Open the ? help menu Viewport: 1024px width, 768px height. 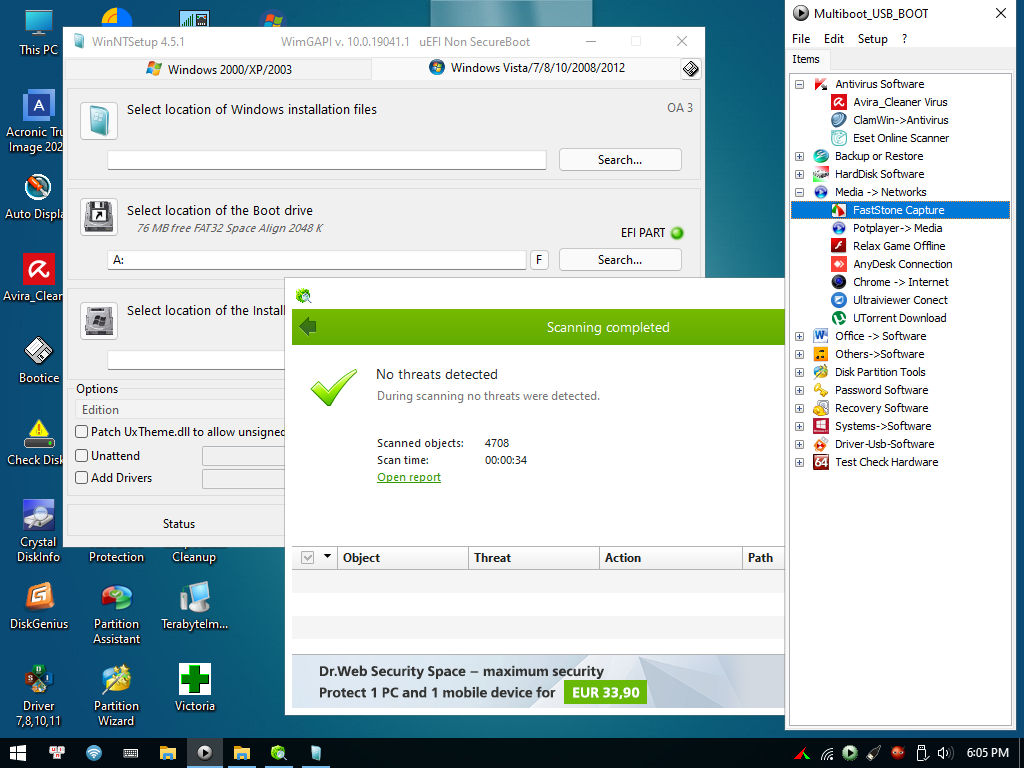904,39
